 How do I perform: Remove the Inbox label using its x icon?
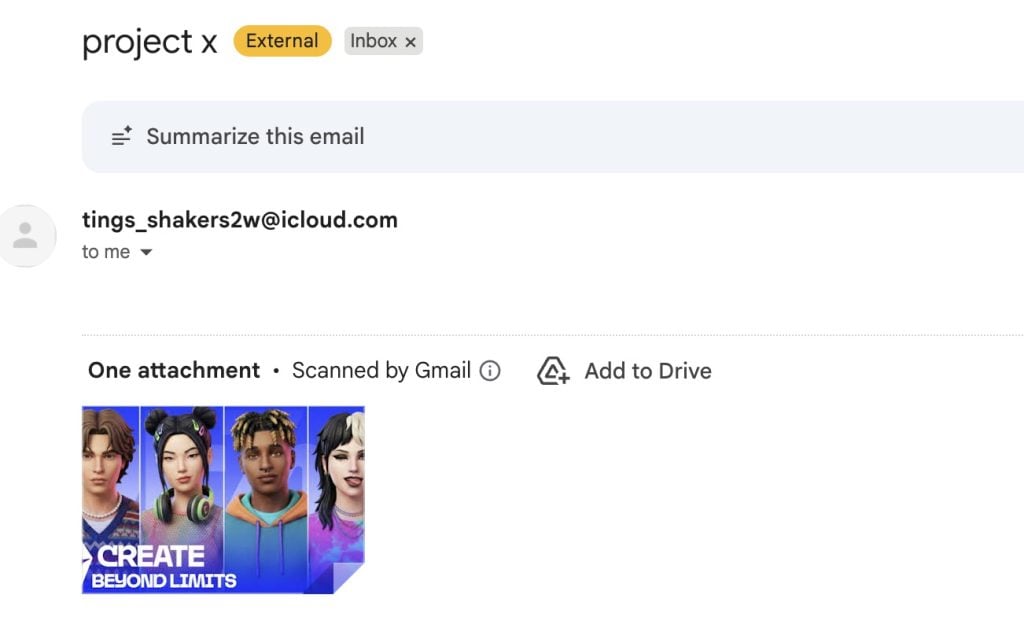[410, 41]
